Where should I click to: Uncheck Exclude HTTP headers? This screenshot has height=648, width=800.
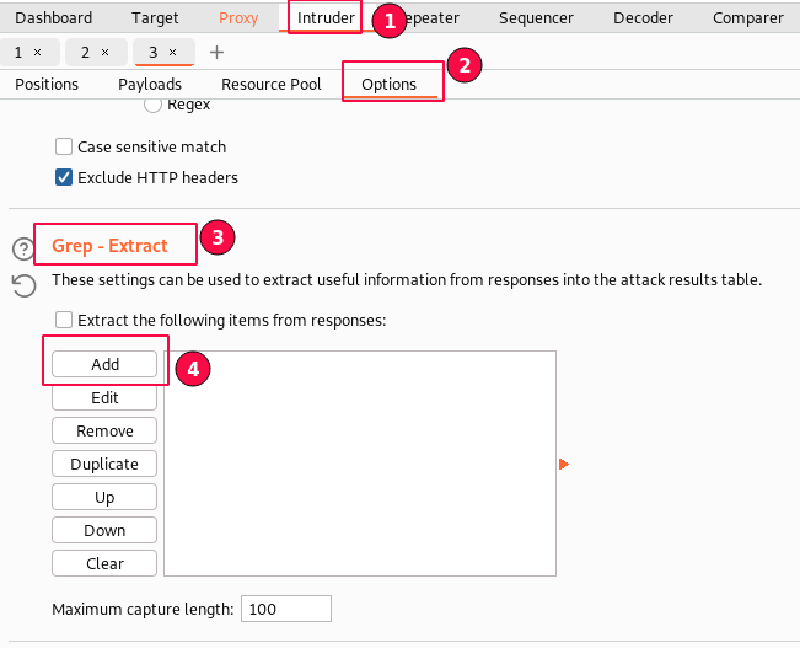[x=64, y=178]
